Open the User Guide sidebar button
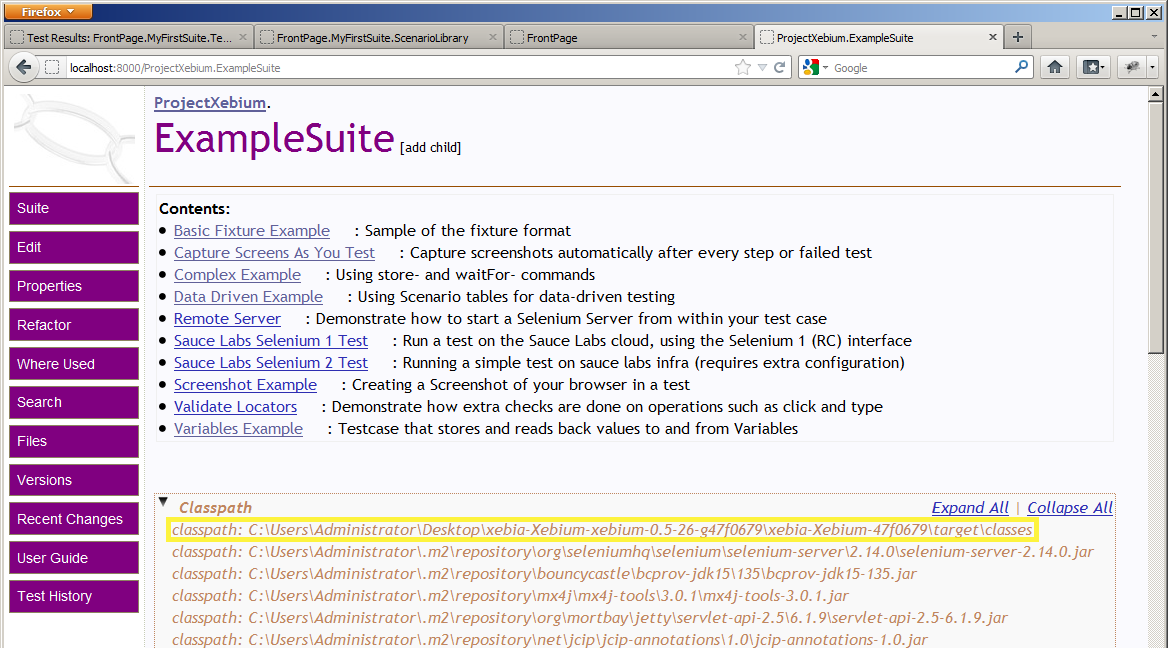The width and height of the screenshot is (1168, 648). point(74,558)
